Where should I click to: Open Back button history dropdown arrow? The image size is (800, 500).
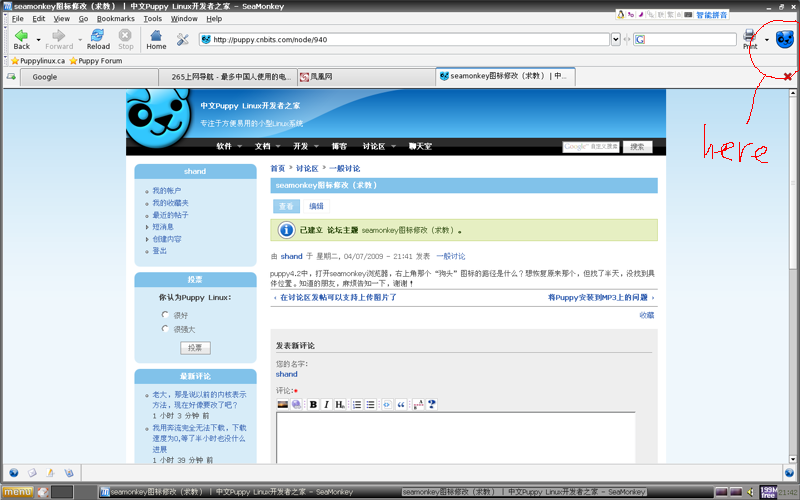click(38, 39)
